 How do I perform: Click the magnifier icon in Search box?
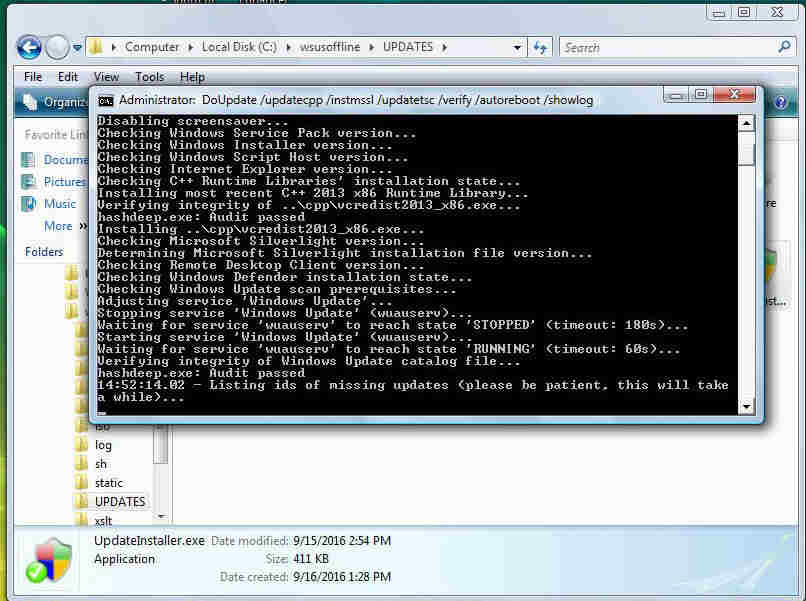click(784, 47)
